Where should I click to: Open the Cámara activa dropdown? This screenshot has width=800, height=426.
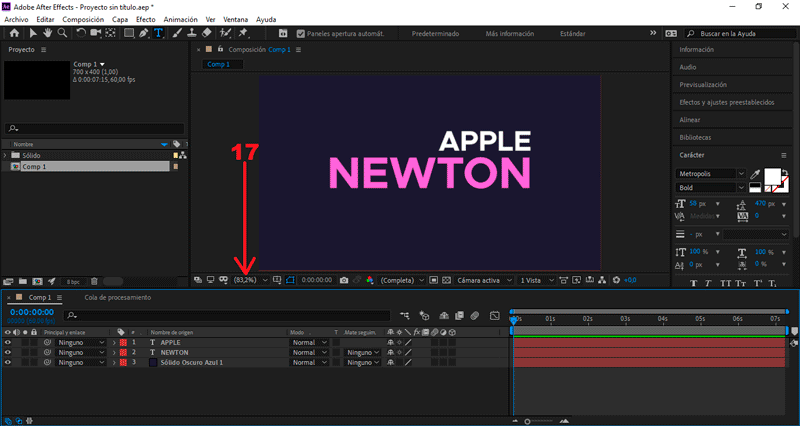pos(484,280)
